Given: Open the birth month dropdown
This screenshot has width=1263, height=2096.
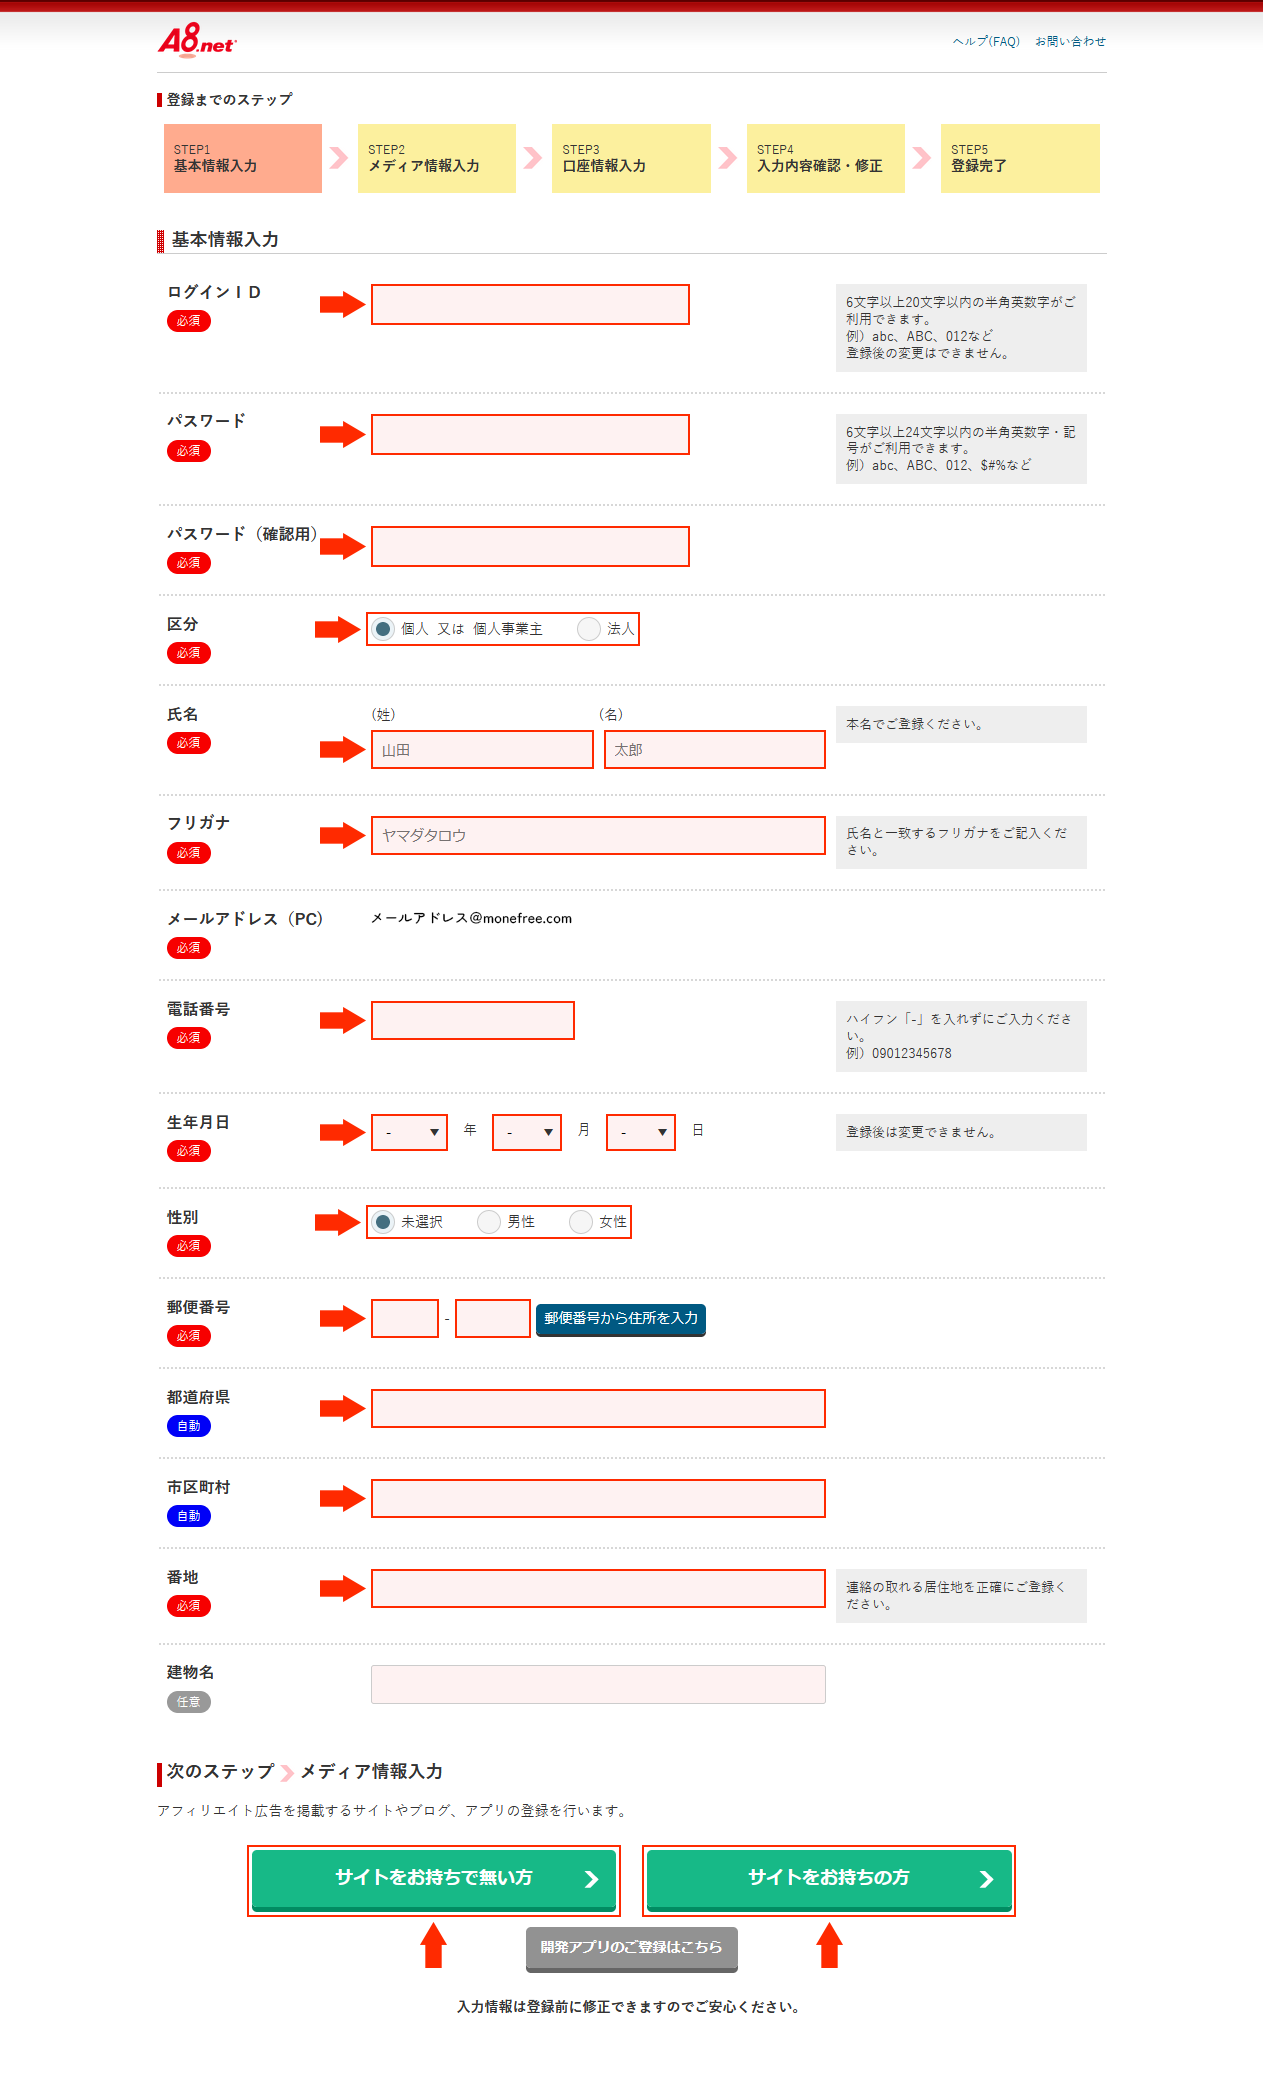Looking at the screenshot, I should [526, 1132].
